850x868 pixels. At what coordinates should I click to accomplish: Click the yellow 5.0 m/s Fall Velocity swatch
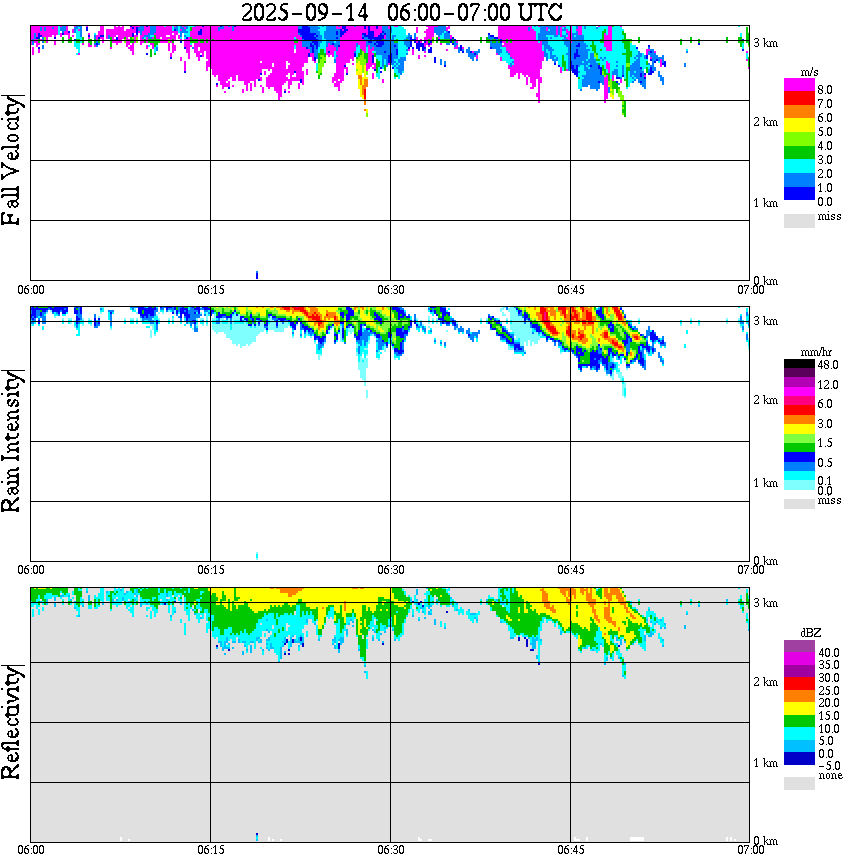point(799,125)
